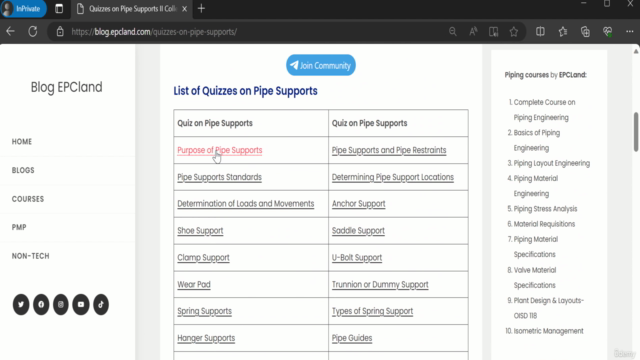
Task: Click the InPrivate profile badge
Action: [23, 9]
